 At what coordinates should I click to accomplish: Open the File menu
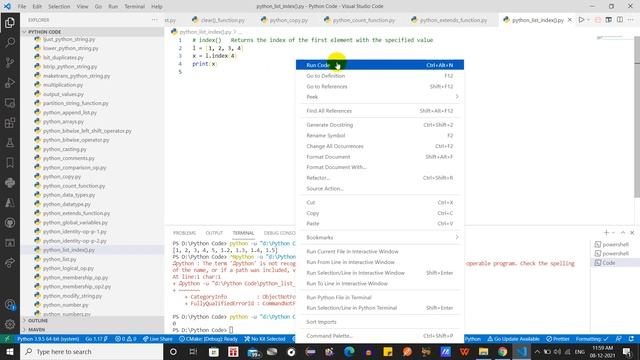point(22,7)
